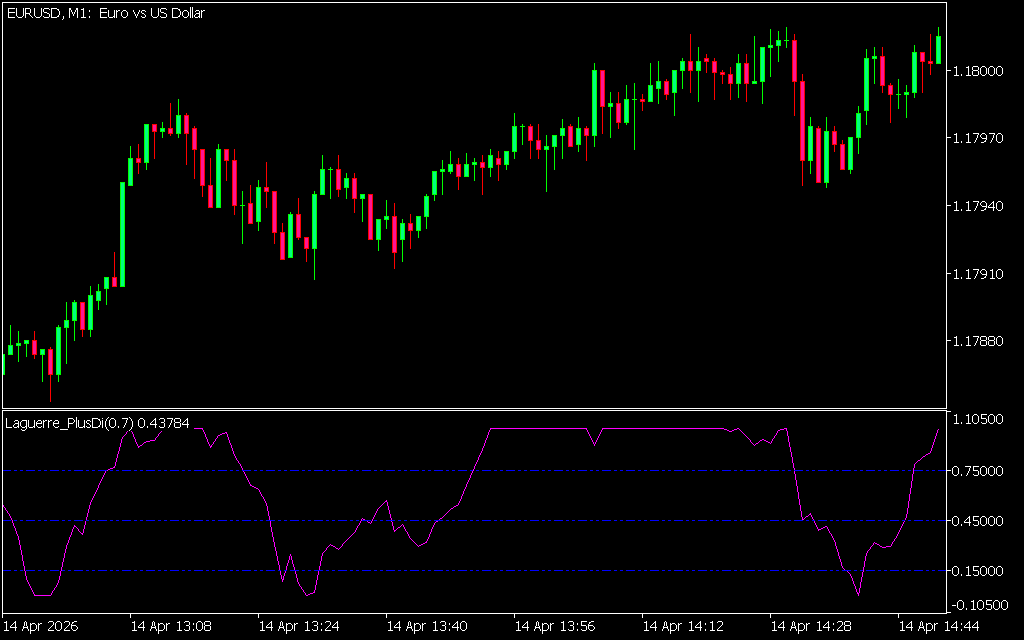Click the 14 Apr 14:28 time label
The height and width of the screenshot is (640, 1024).
click(811, 627)
